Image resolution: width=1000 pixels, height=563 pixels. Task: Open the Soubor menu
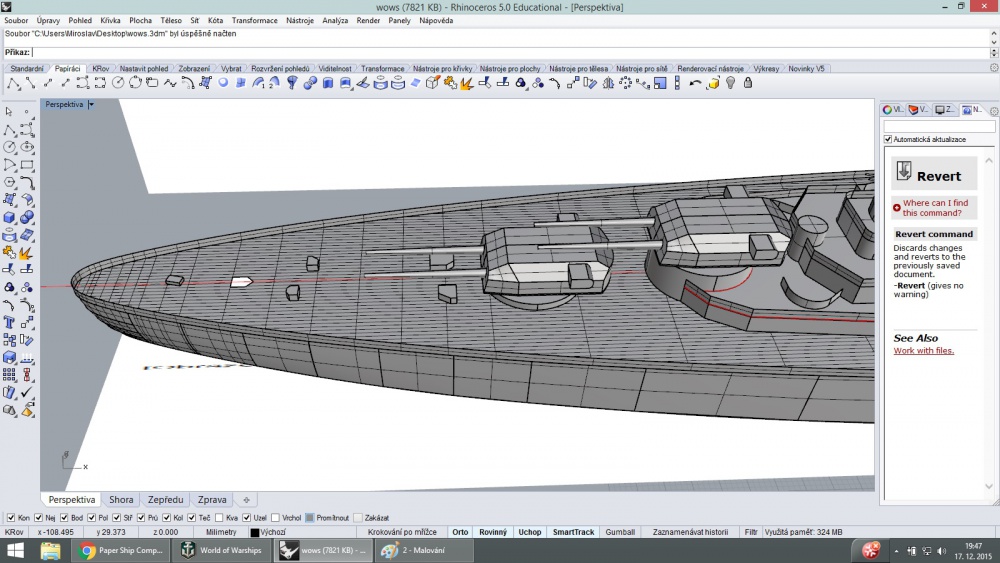pyautogui.click(x=16, y=20)
